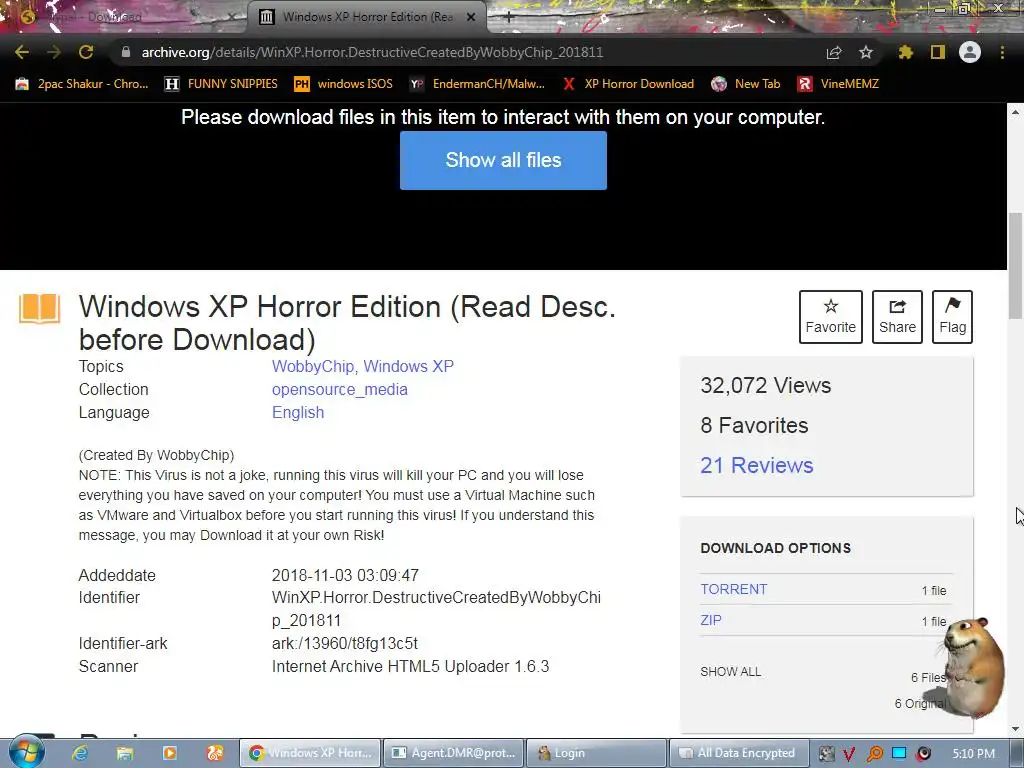Reload the page with the refresh icon
Image resolution: width=1024 pixels, height=768 pixels.
[86, 52]
